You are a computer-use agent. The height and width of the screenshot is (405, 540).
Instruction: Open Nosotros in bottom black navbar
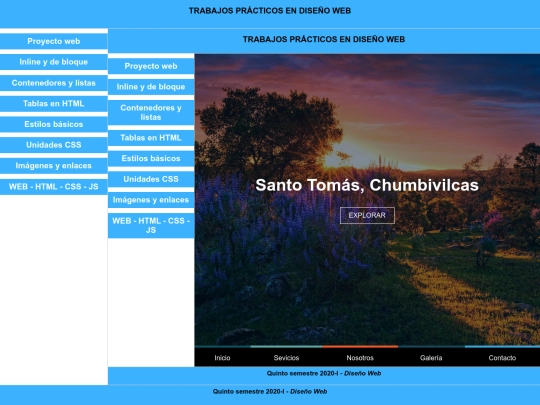[x=360, y=358]
